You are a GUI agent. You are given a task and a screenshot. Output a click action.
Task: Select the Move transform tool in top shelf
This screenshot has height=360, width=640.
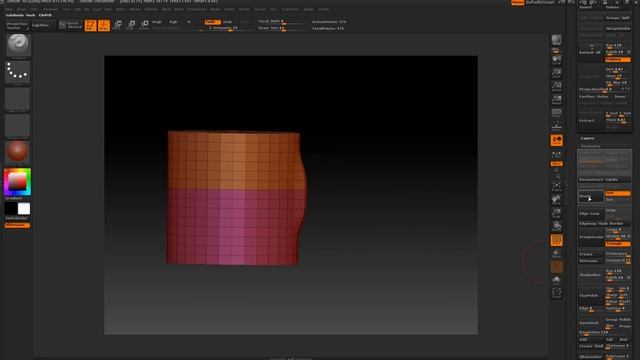[118, 25]
